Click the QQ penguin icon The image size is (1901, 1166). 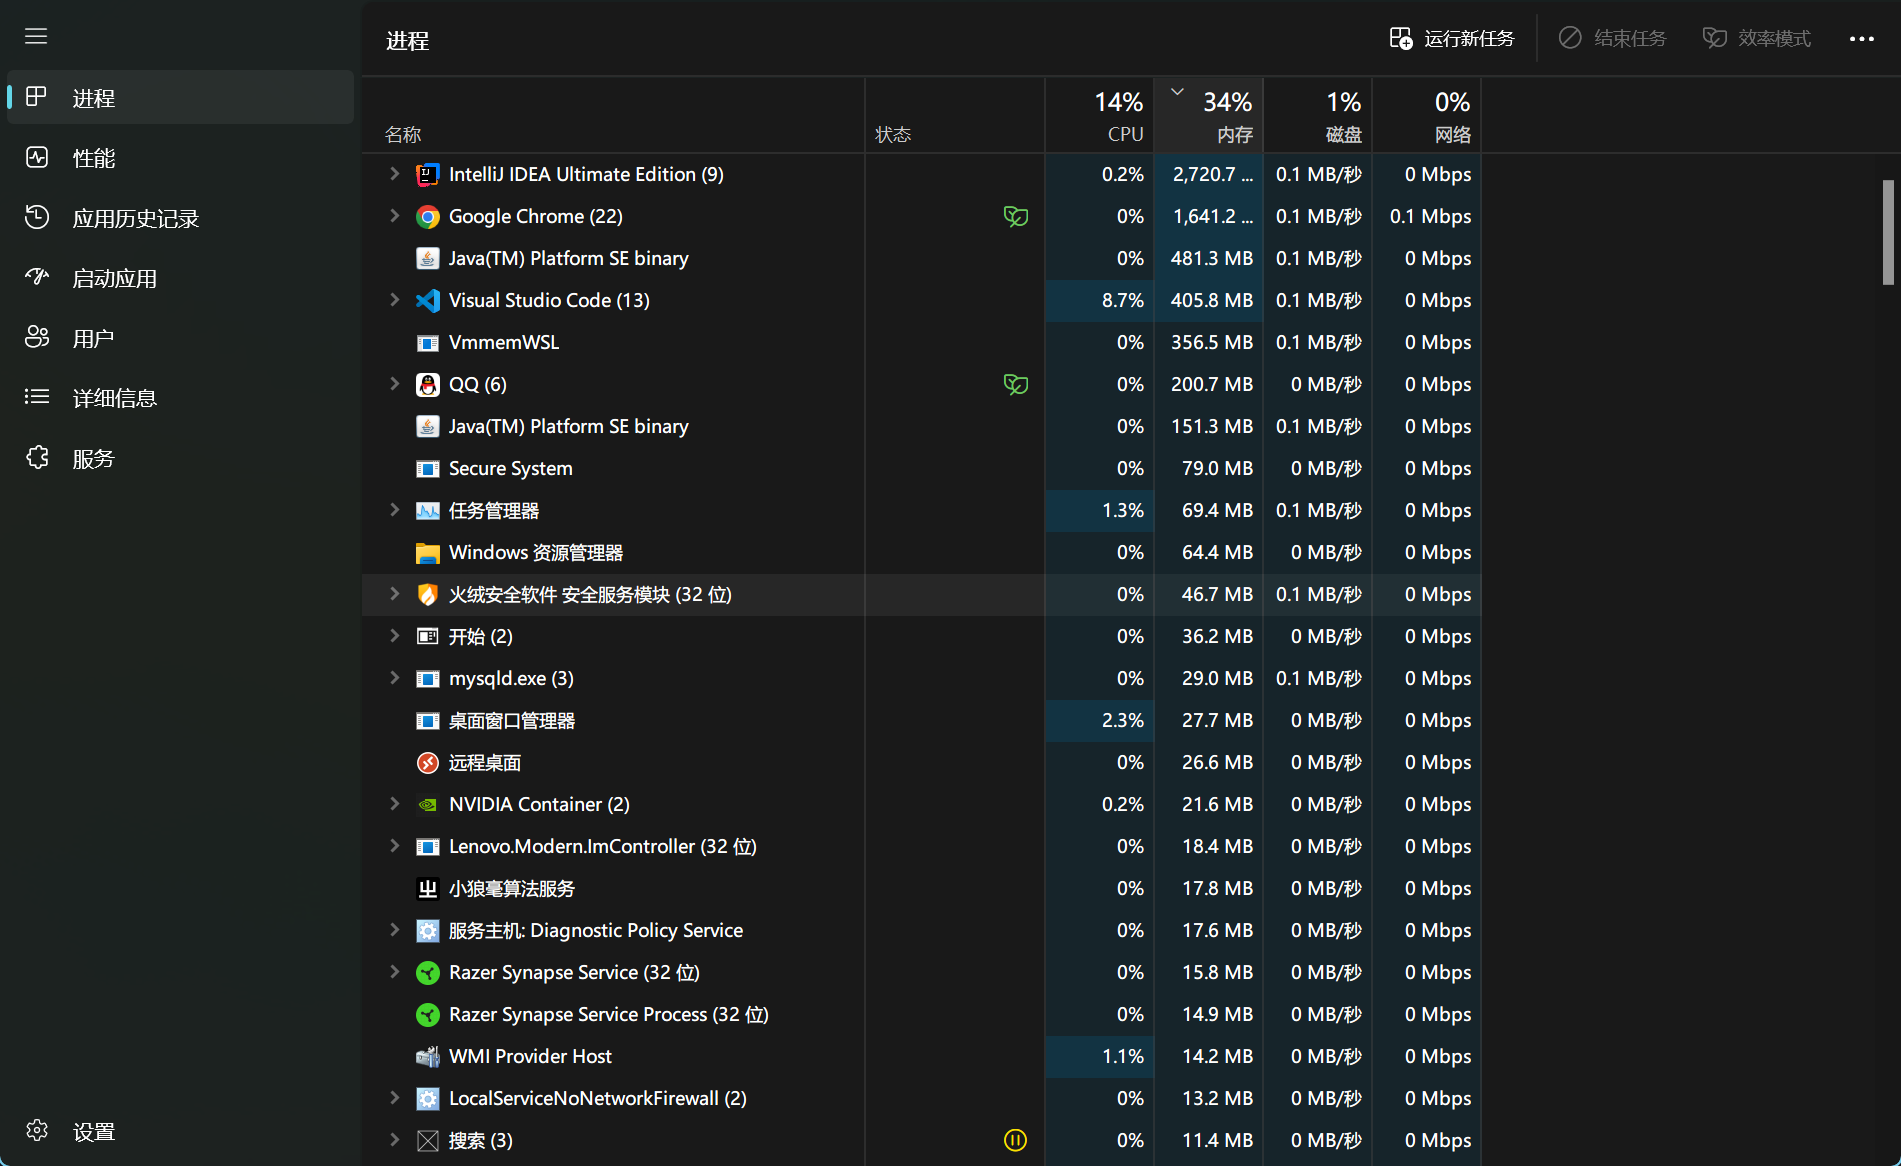[x=427, y=385]
